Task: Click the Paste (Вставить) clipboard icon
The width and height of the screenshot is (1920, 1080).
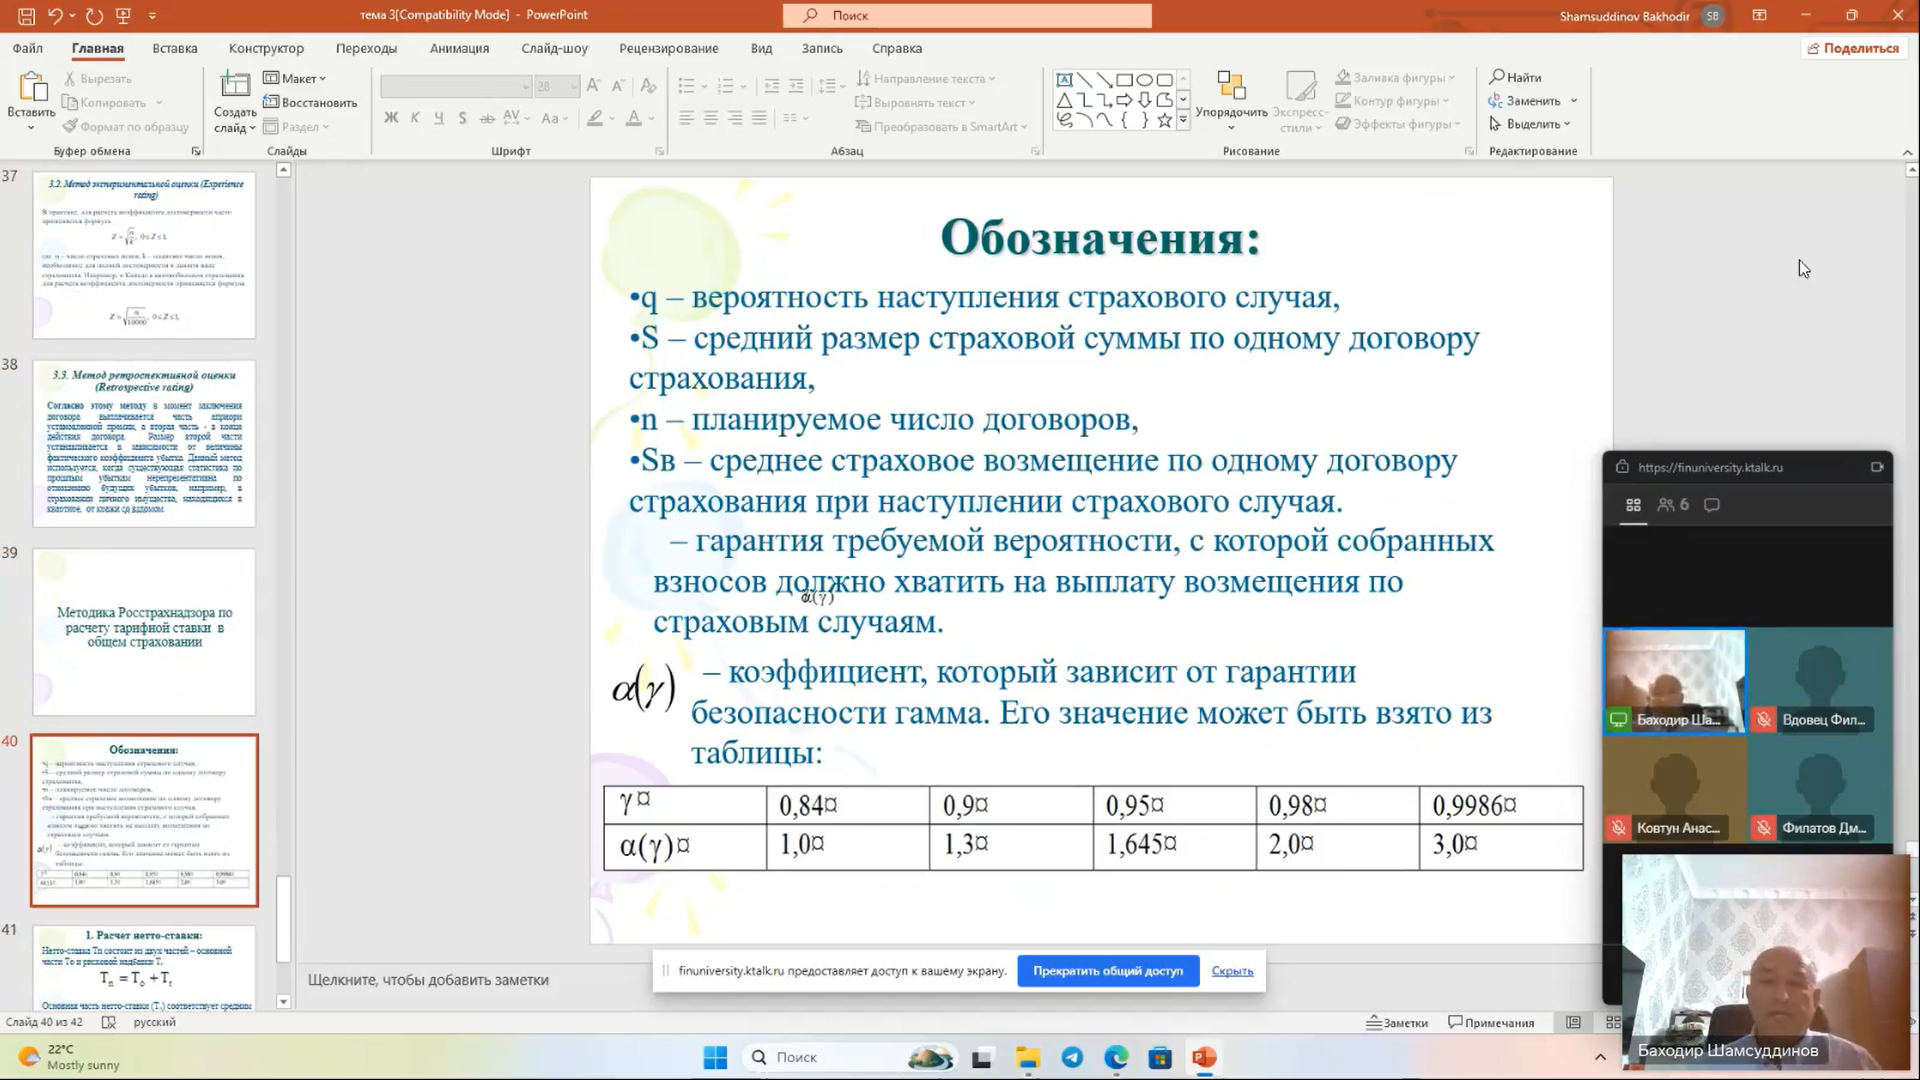Action: [31, 88]
